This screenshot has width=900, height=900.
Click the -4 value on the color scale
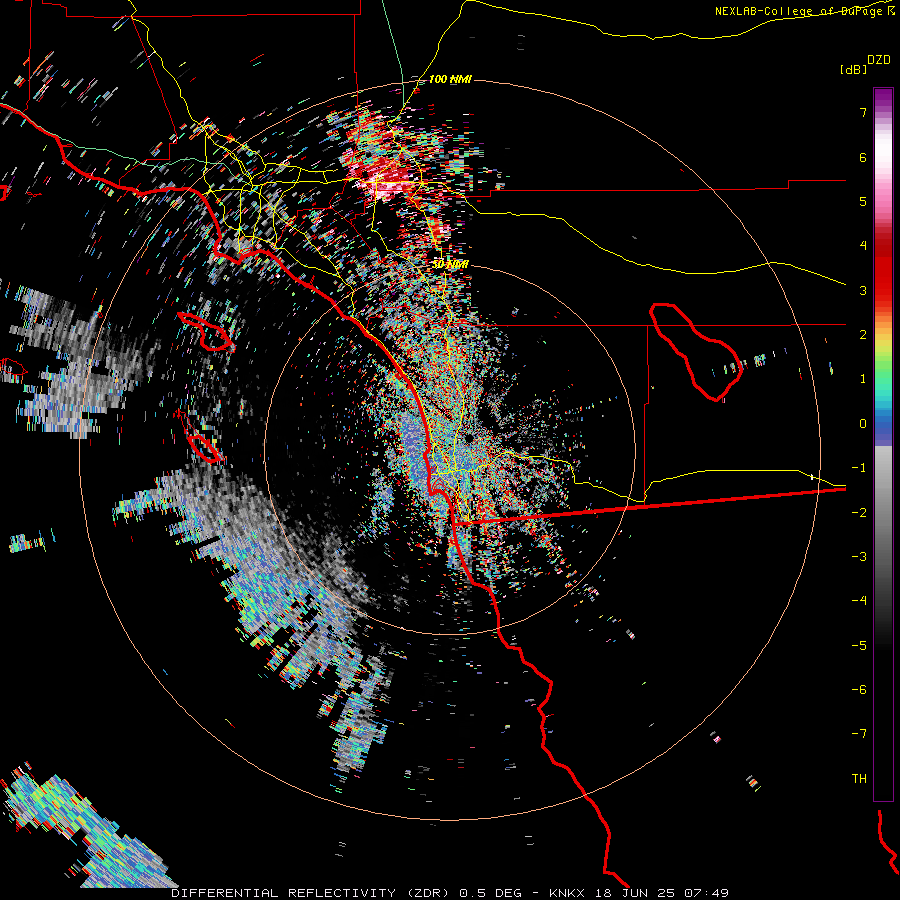[859, 600]
